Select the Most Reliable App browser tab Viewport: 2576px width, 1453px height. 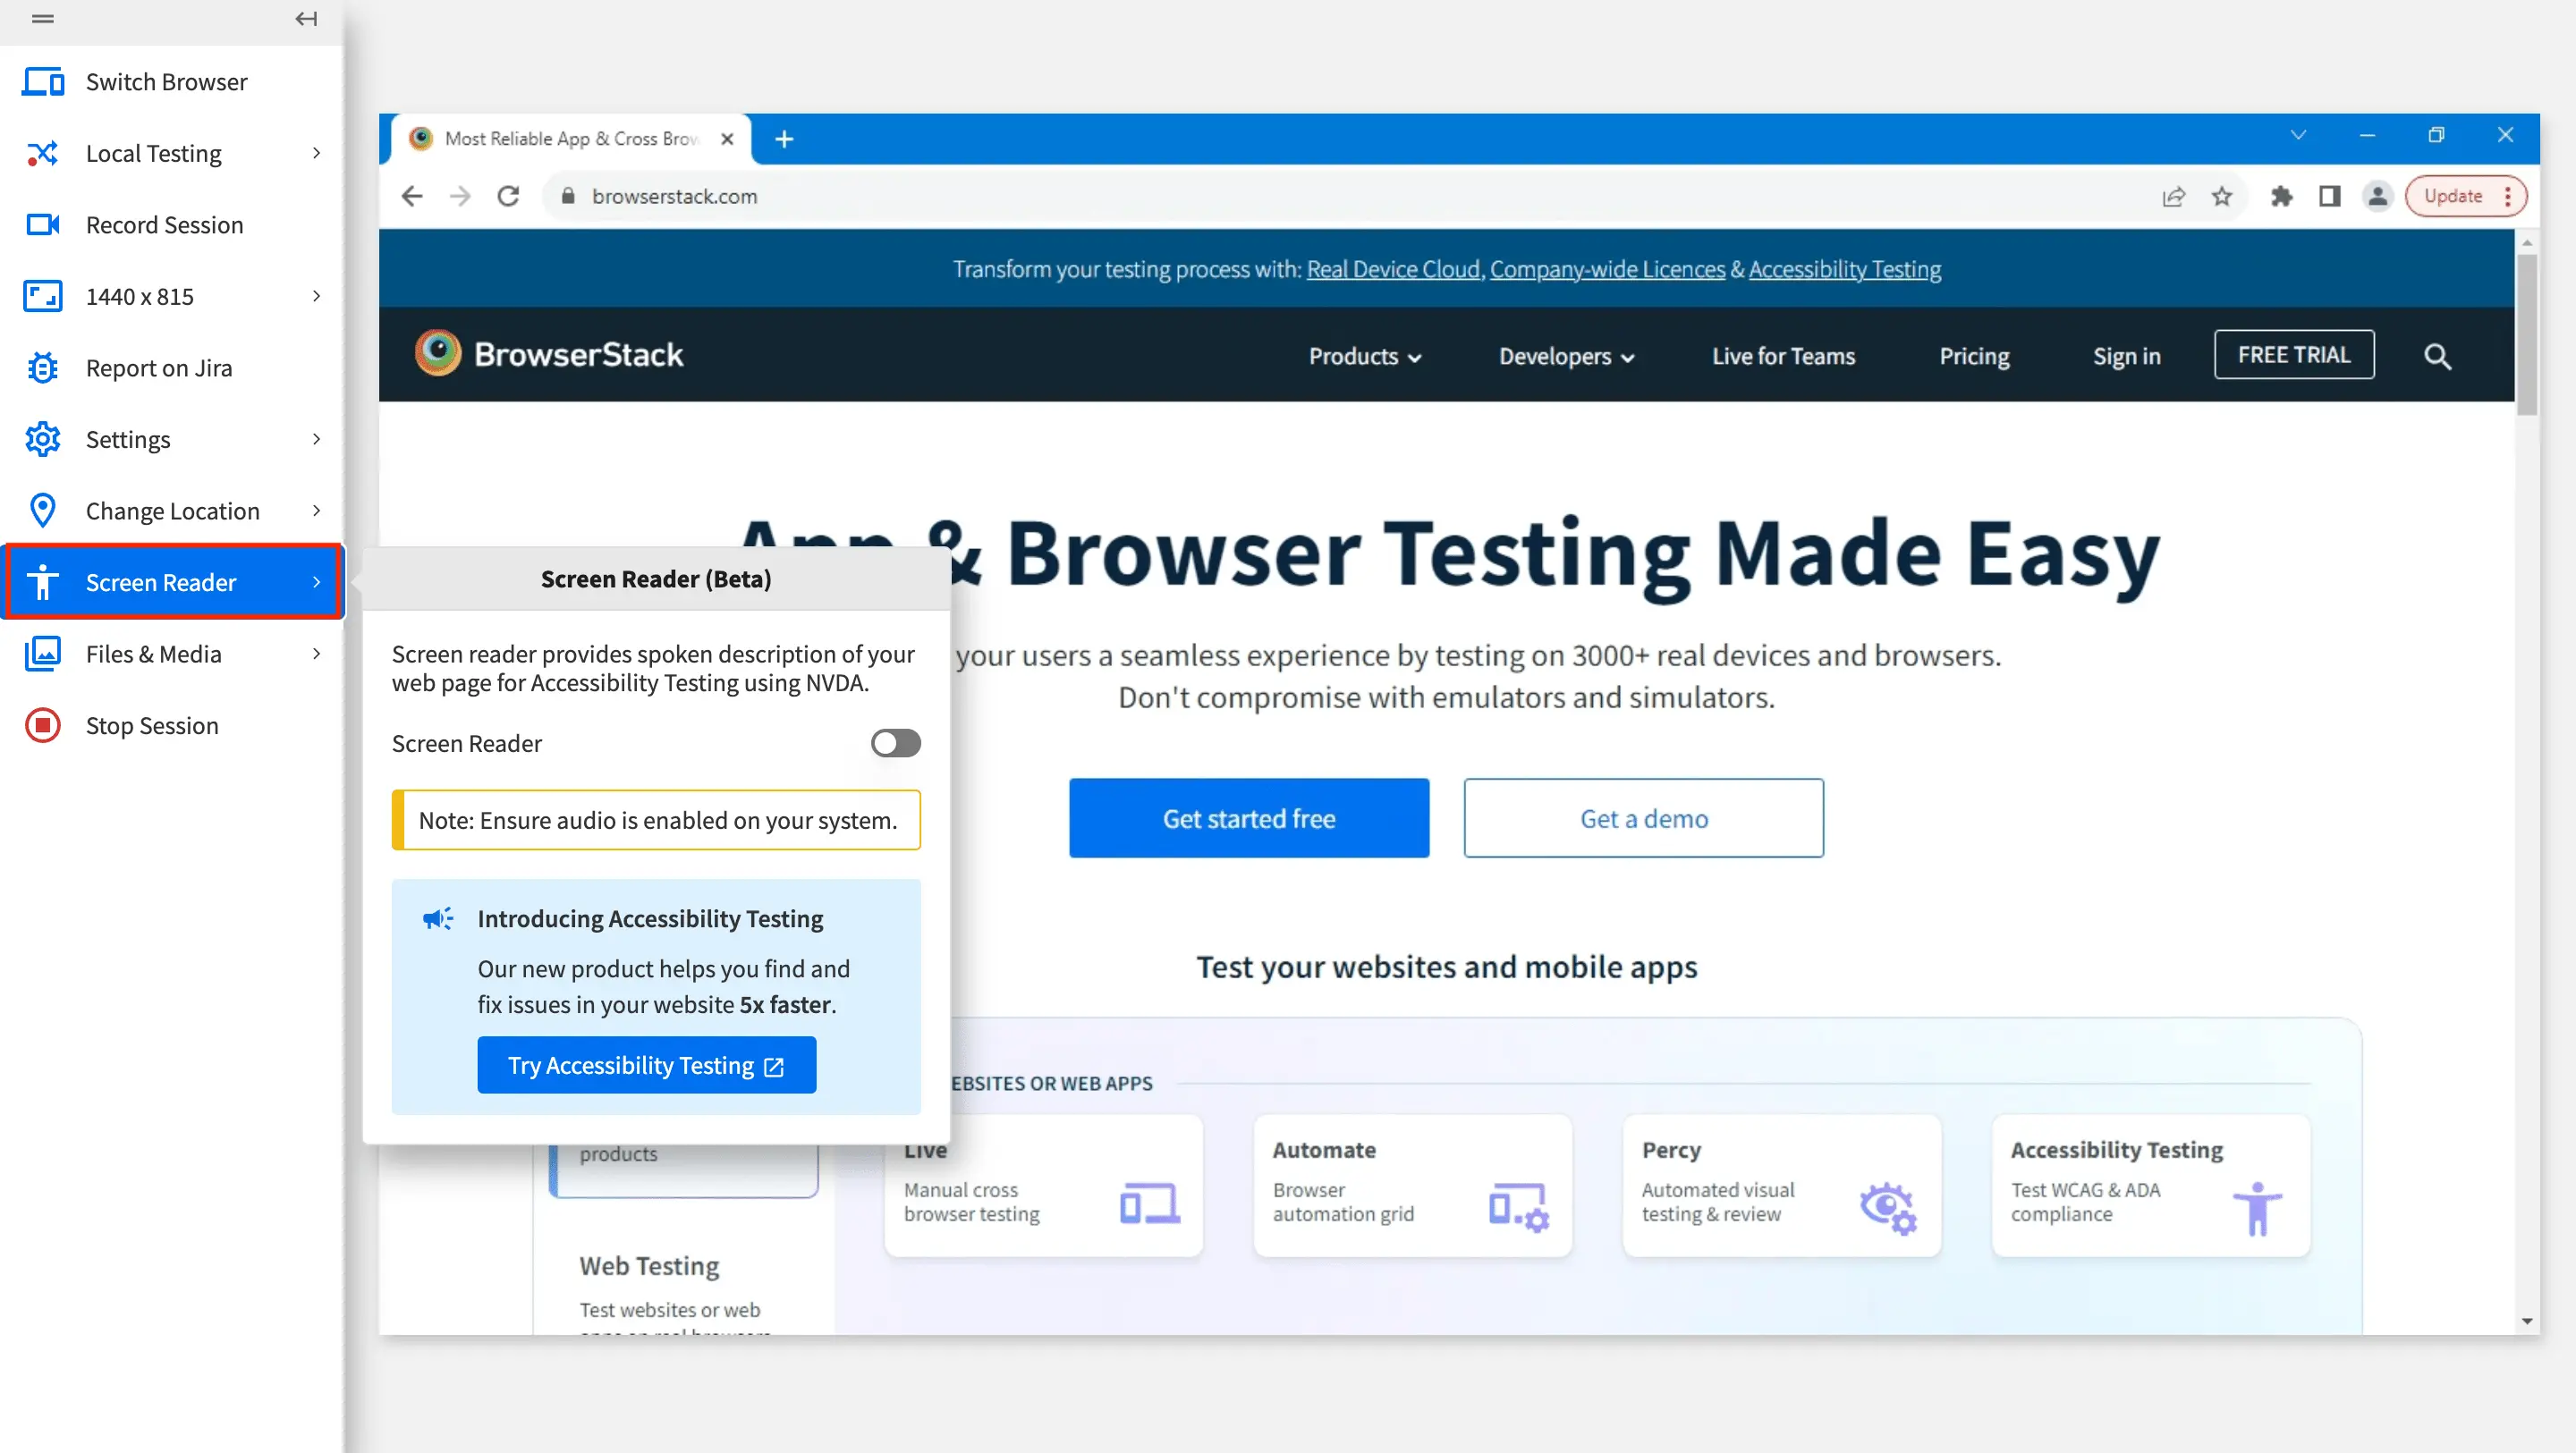[570, 139]
